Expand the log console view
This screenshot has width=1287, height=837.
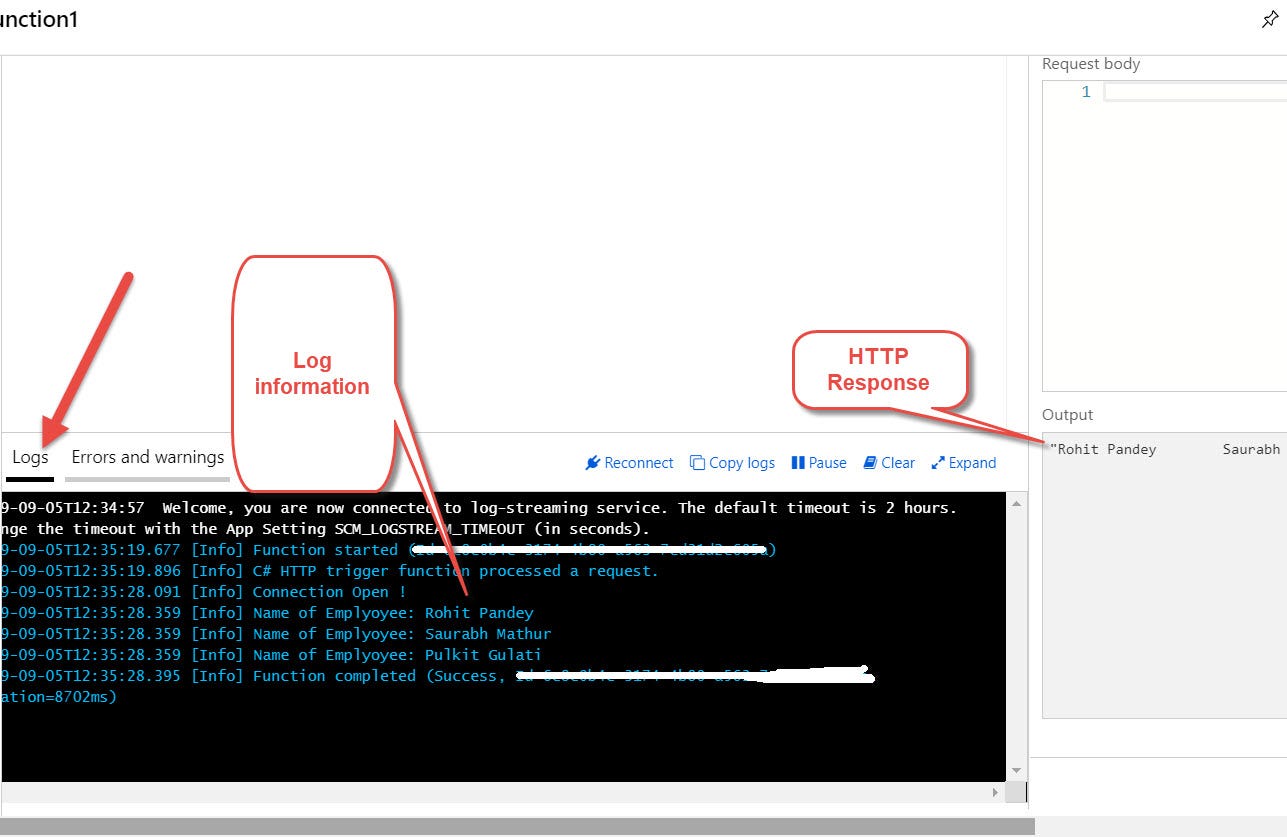click(963, 462)
